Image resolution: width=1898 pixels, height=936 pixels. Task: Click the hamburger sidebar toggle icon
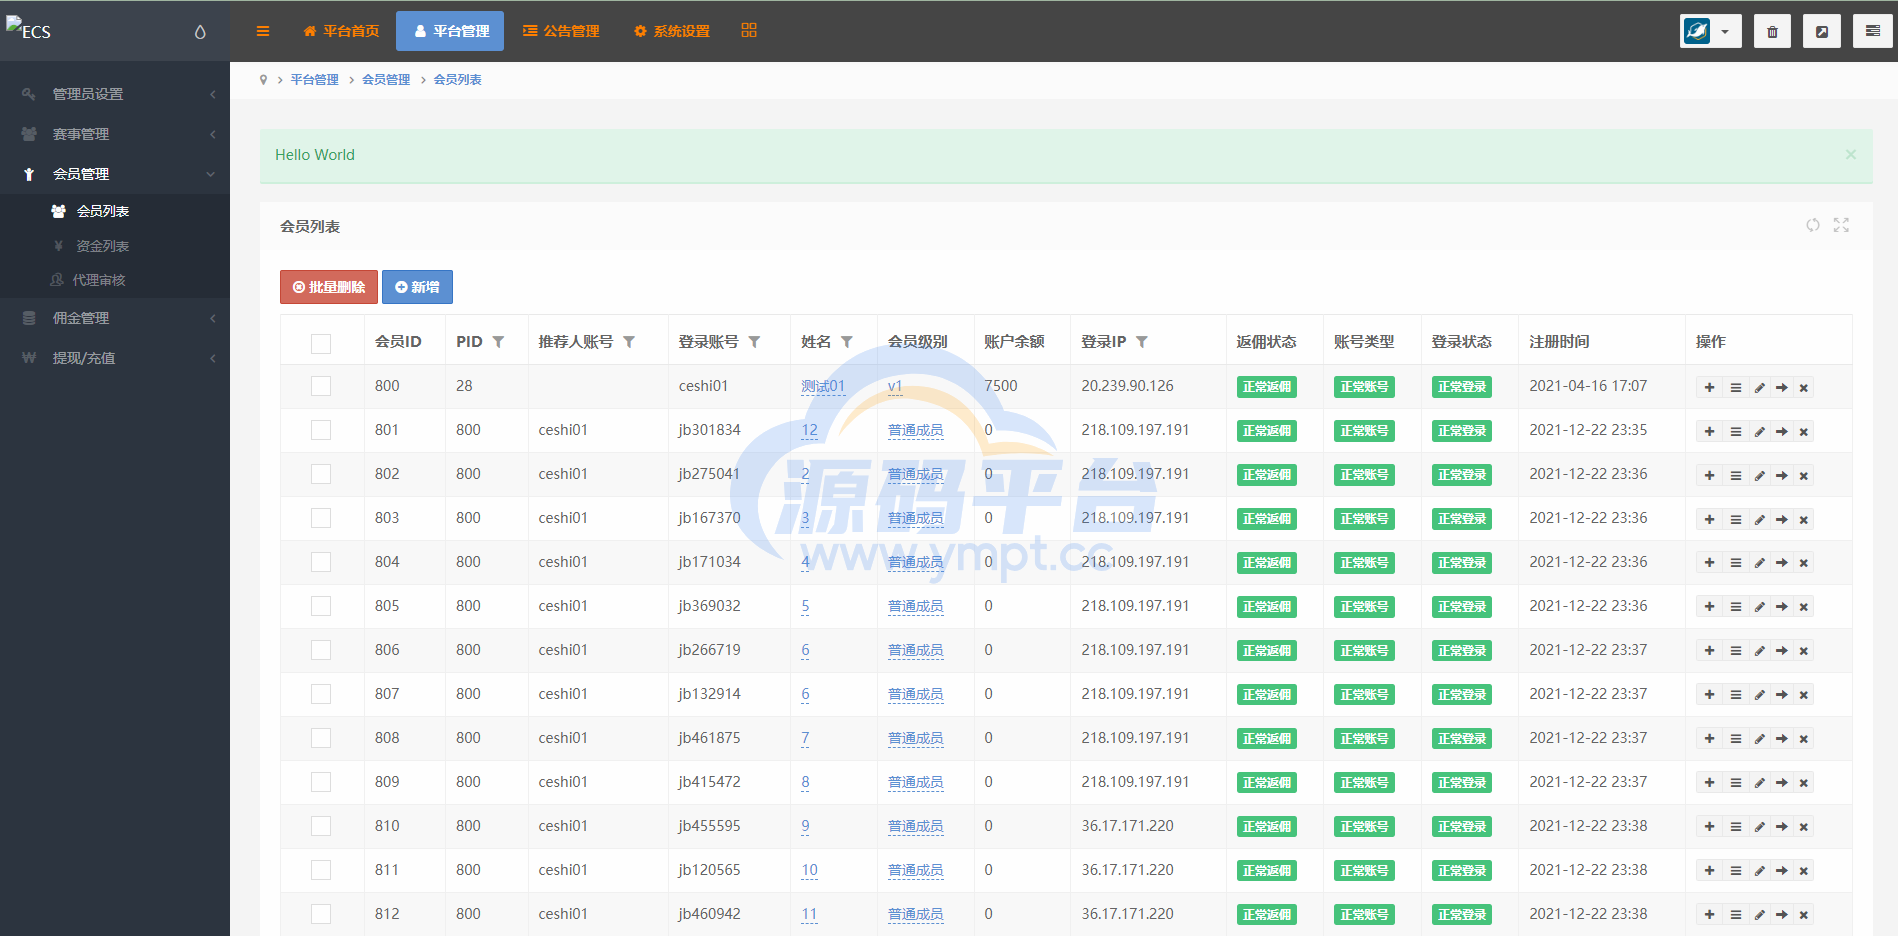tap(263, 31)
